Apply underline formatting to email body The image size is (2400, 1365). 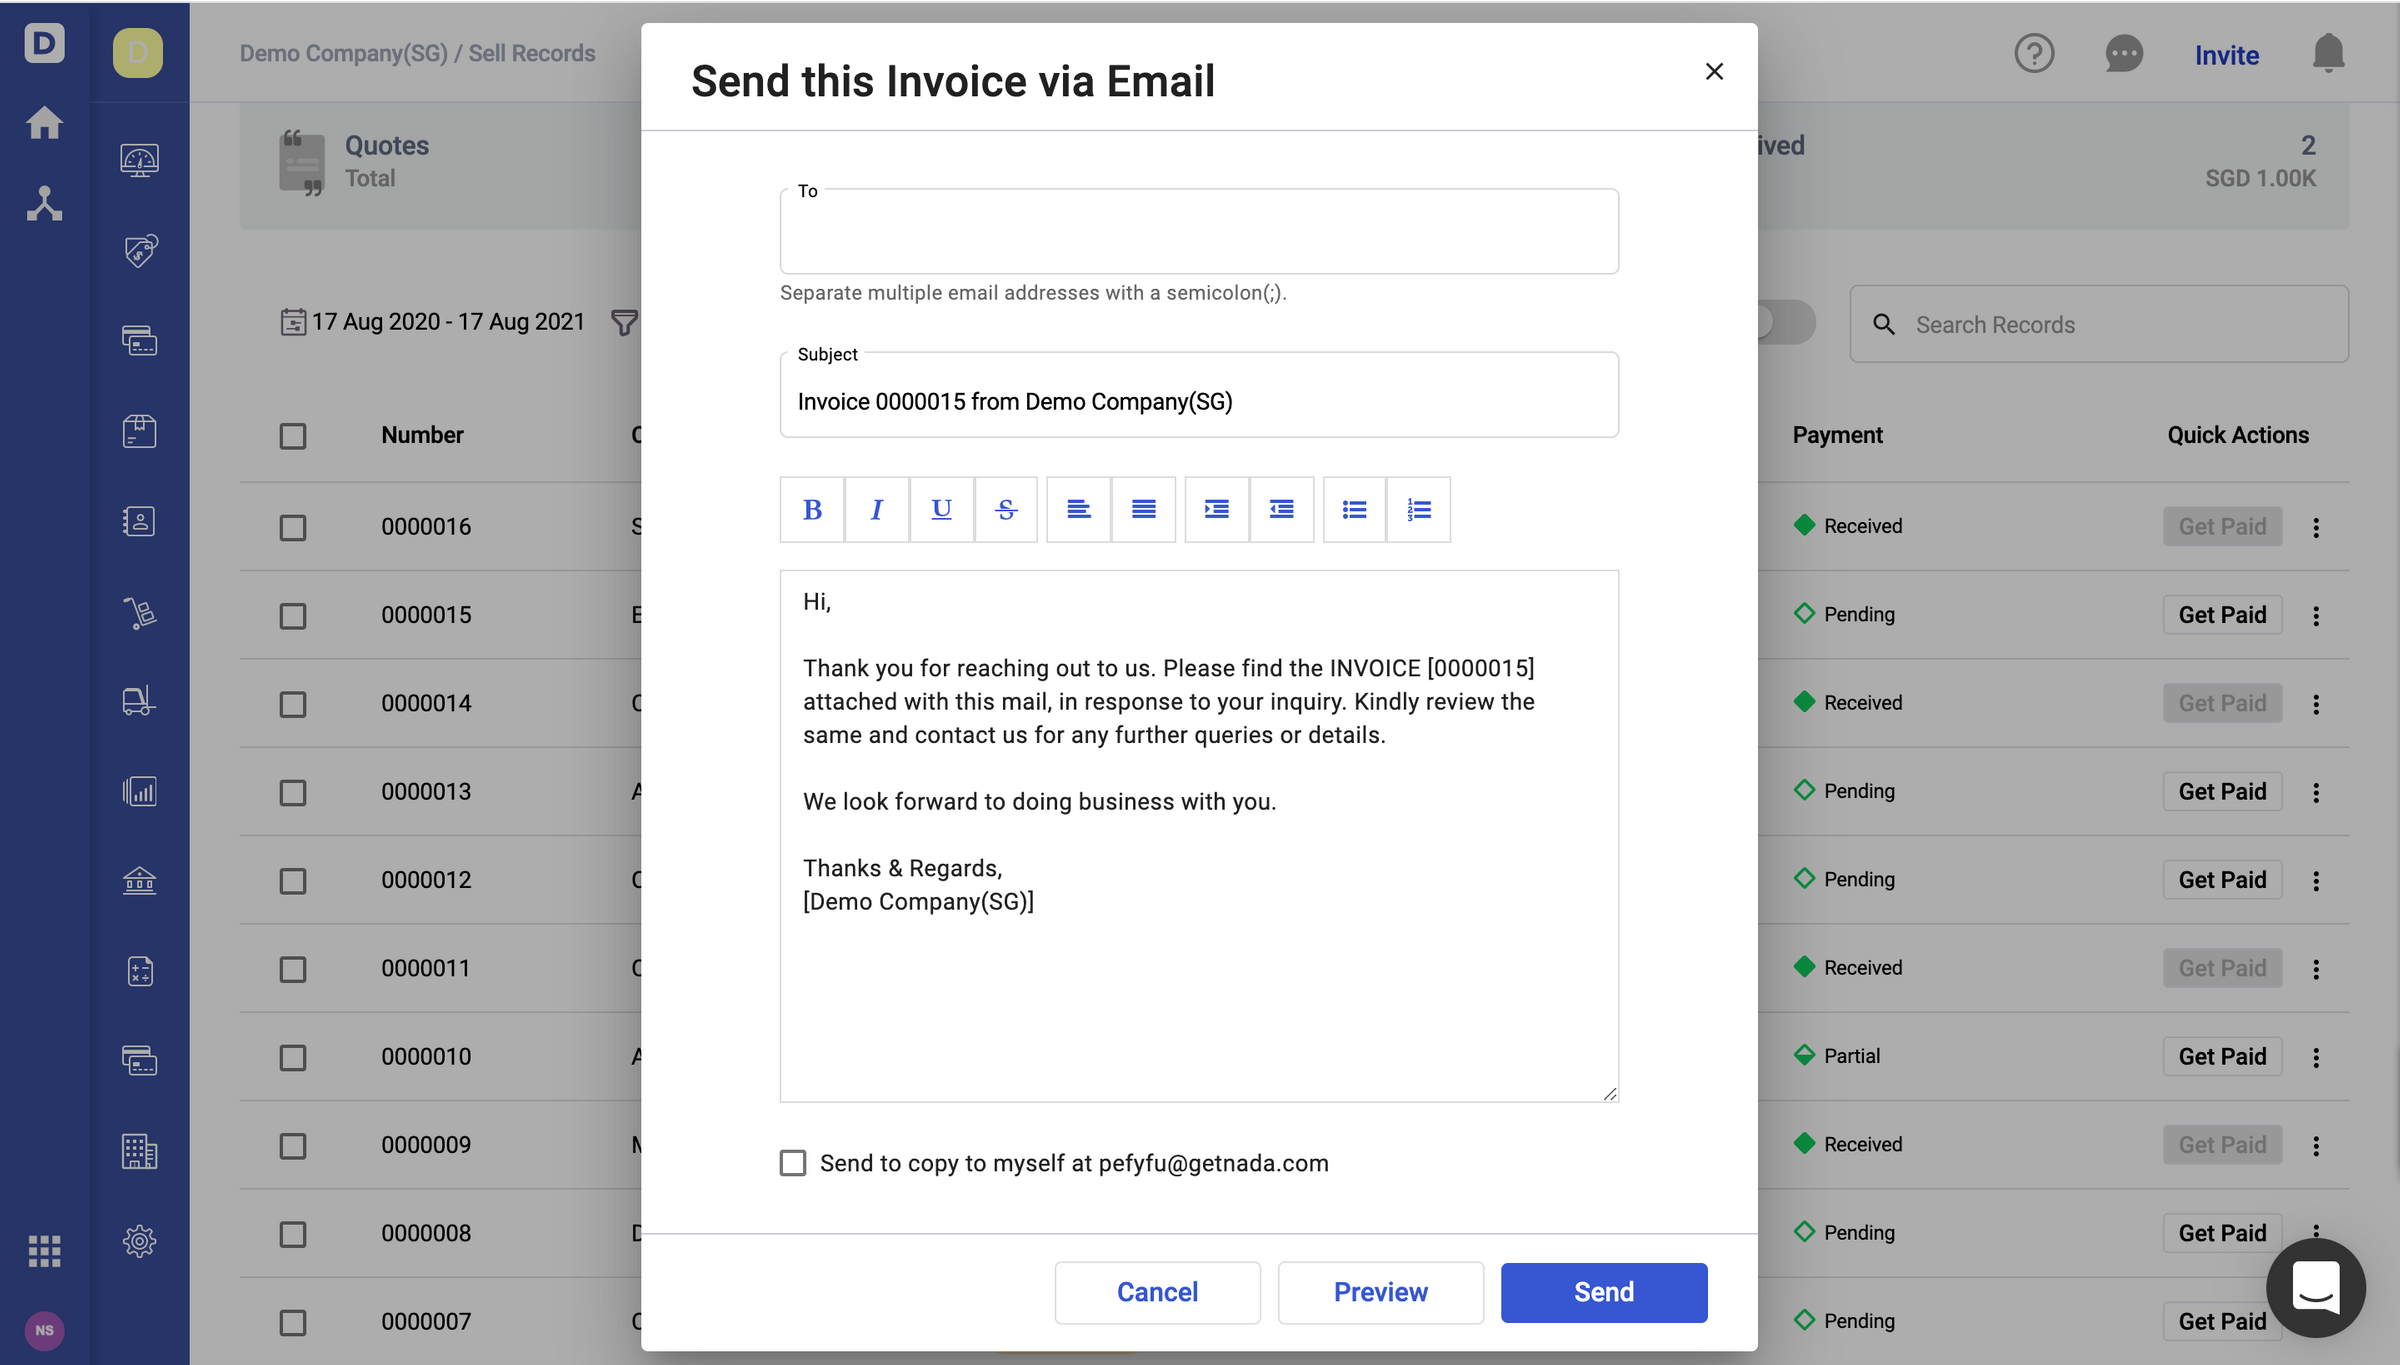click(x=941, y=510)
